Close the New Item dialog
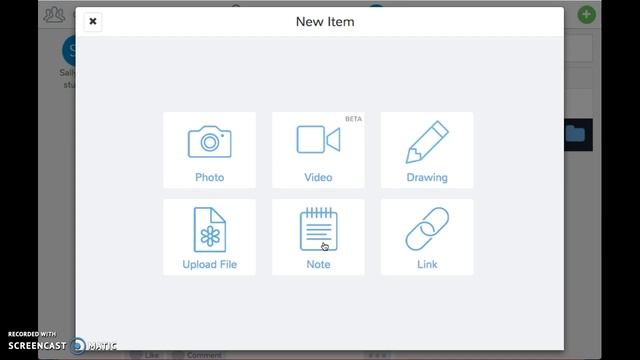 click(93, 22)
